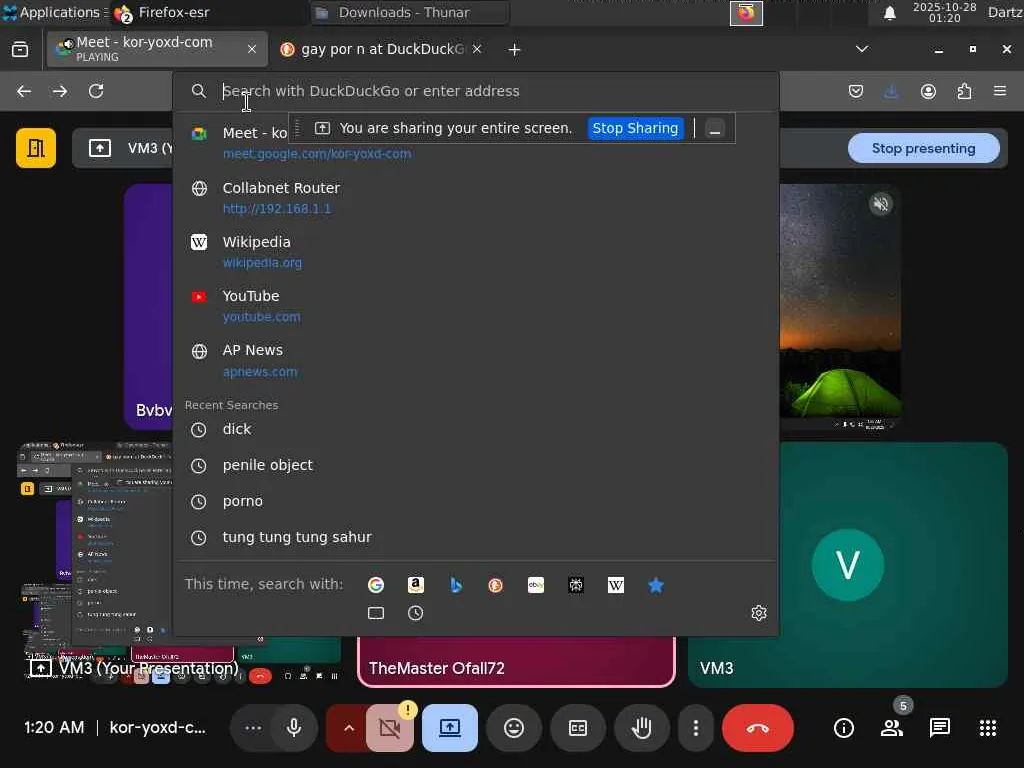
Task: Open search settings gear icon
Action: tap(758, 613)
